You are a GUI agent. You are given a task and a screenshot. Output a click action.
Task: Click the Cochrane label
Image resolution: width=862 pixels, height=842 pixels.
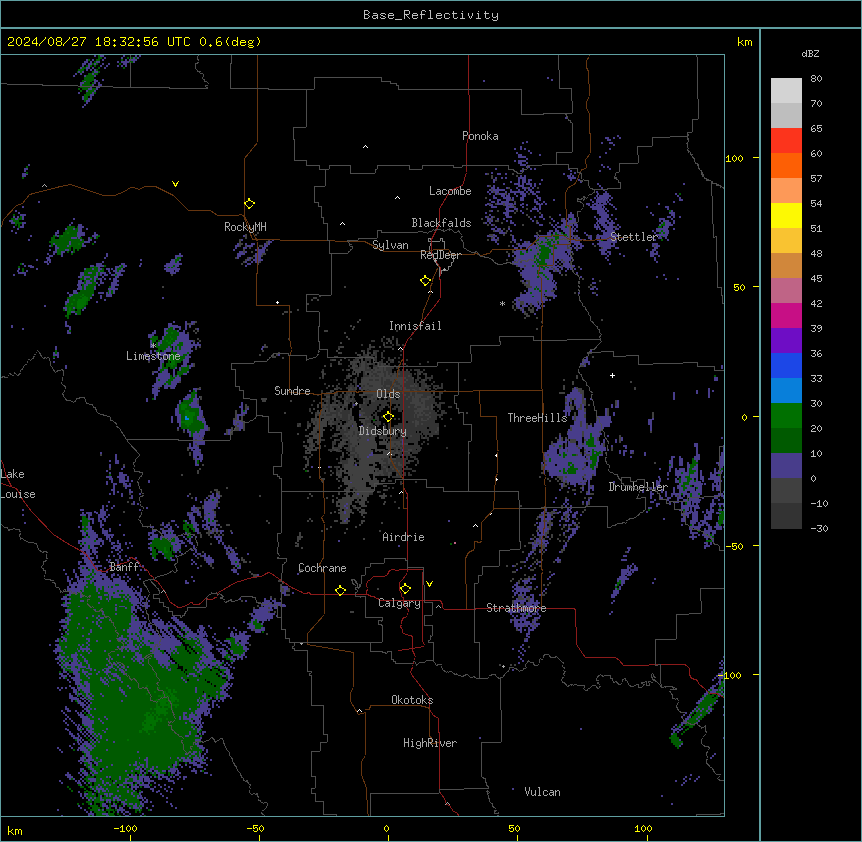tap(322, 568)
